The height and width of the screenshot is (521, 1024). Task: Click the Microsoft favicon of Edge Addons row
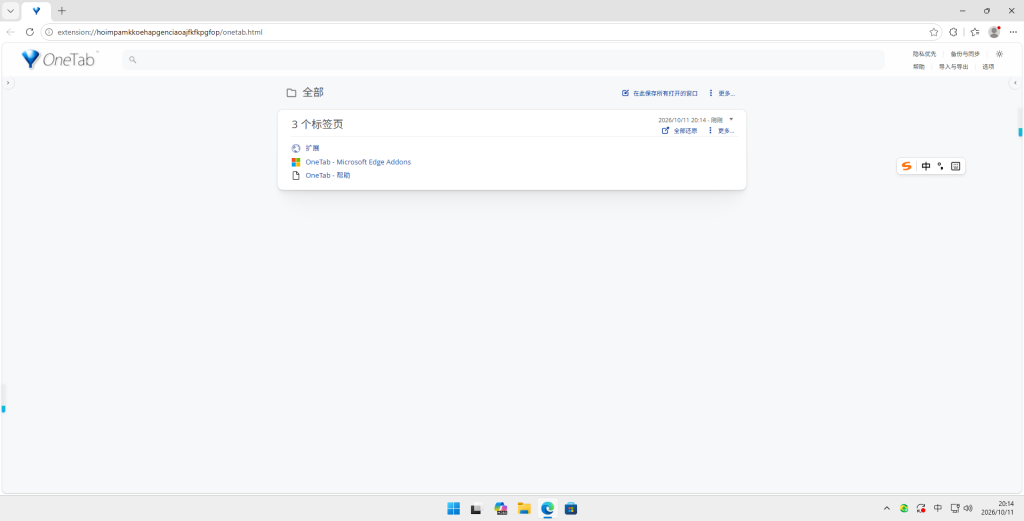point(296,162)
